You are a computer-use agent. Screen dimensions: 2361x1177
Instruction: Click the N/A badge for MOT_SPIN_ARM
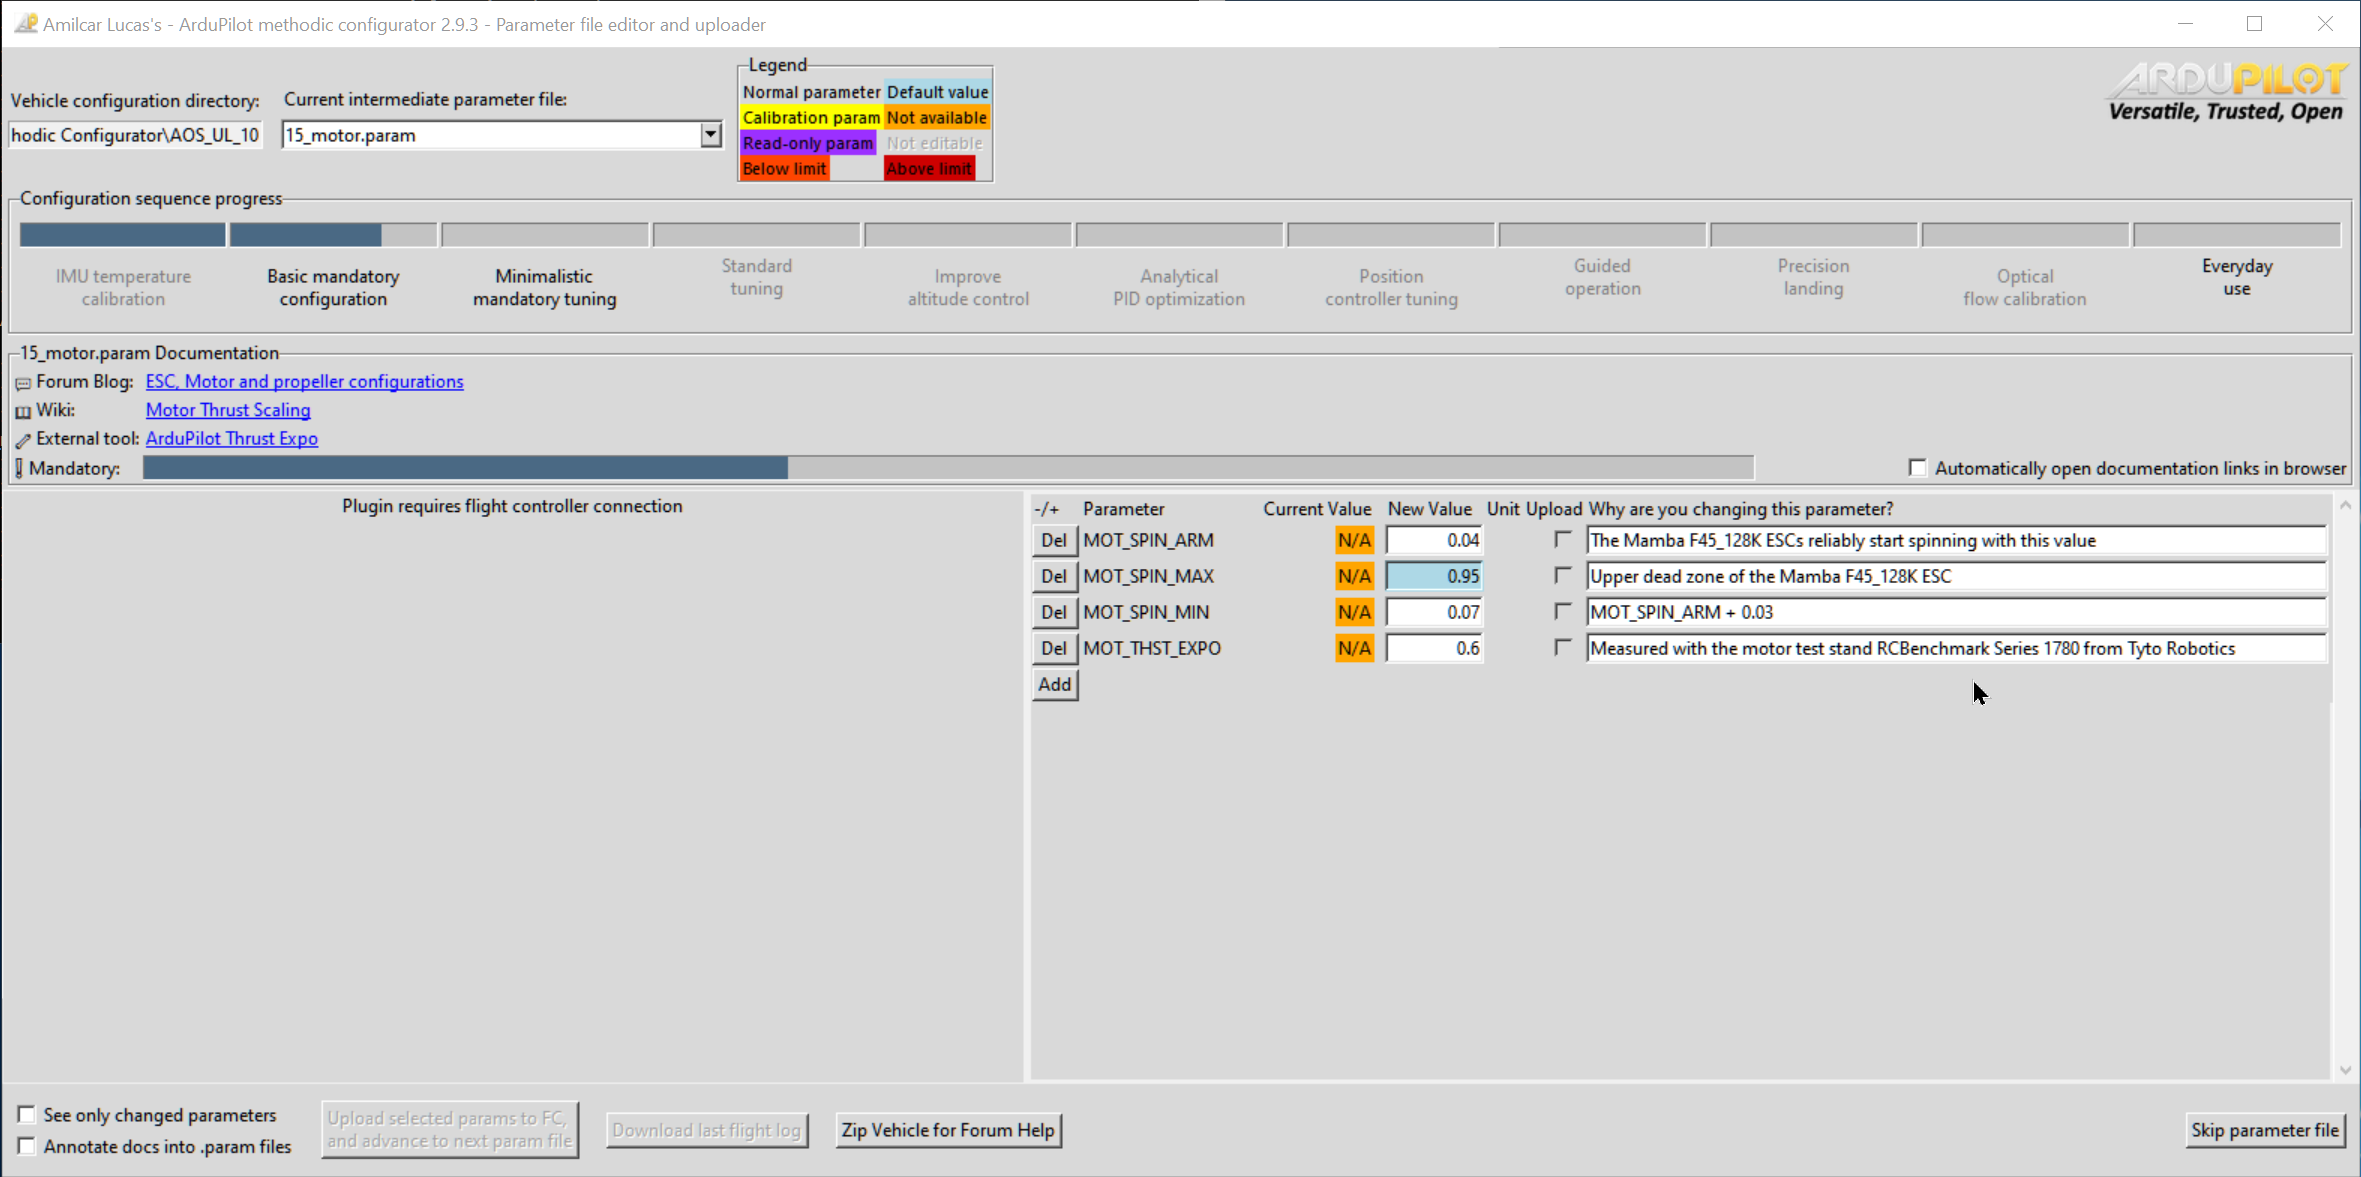(x=1354, y=540)
